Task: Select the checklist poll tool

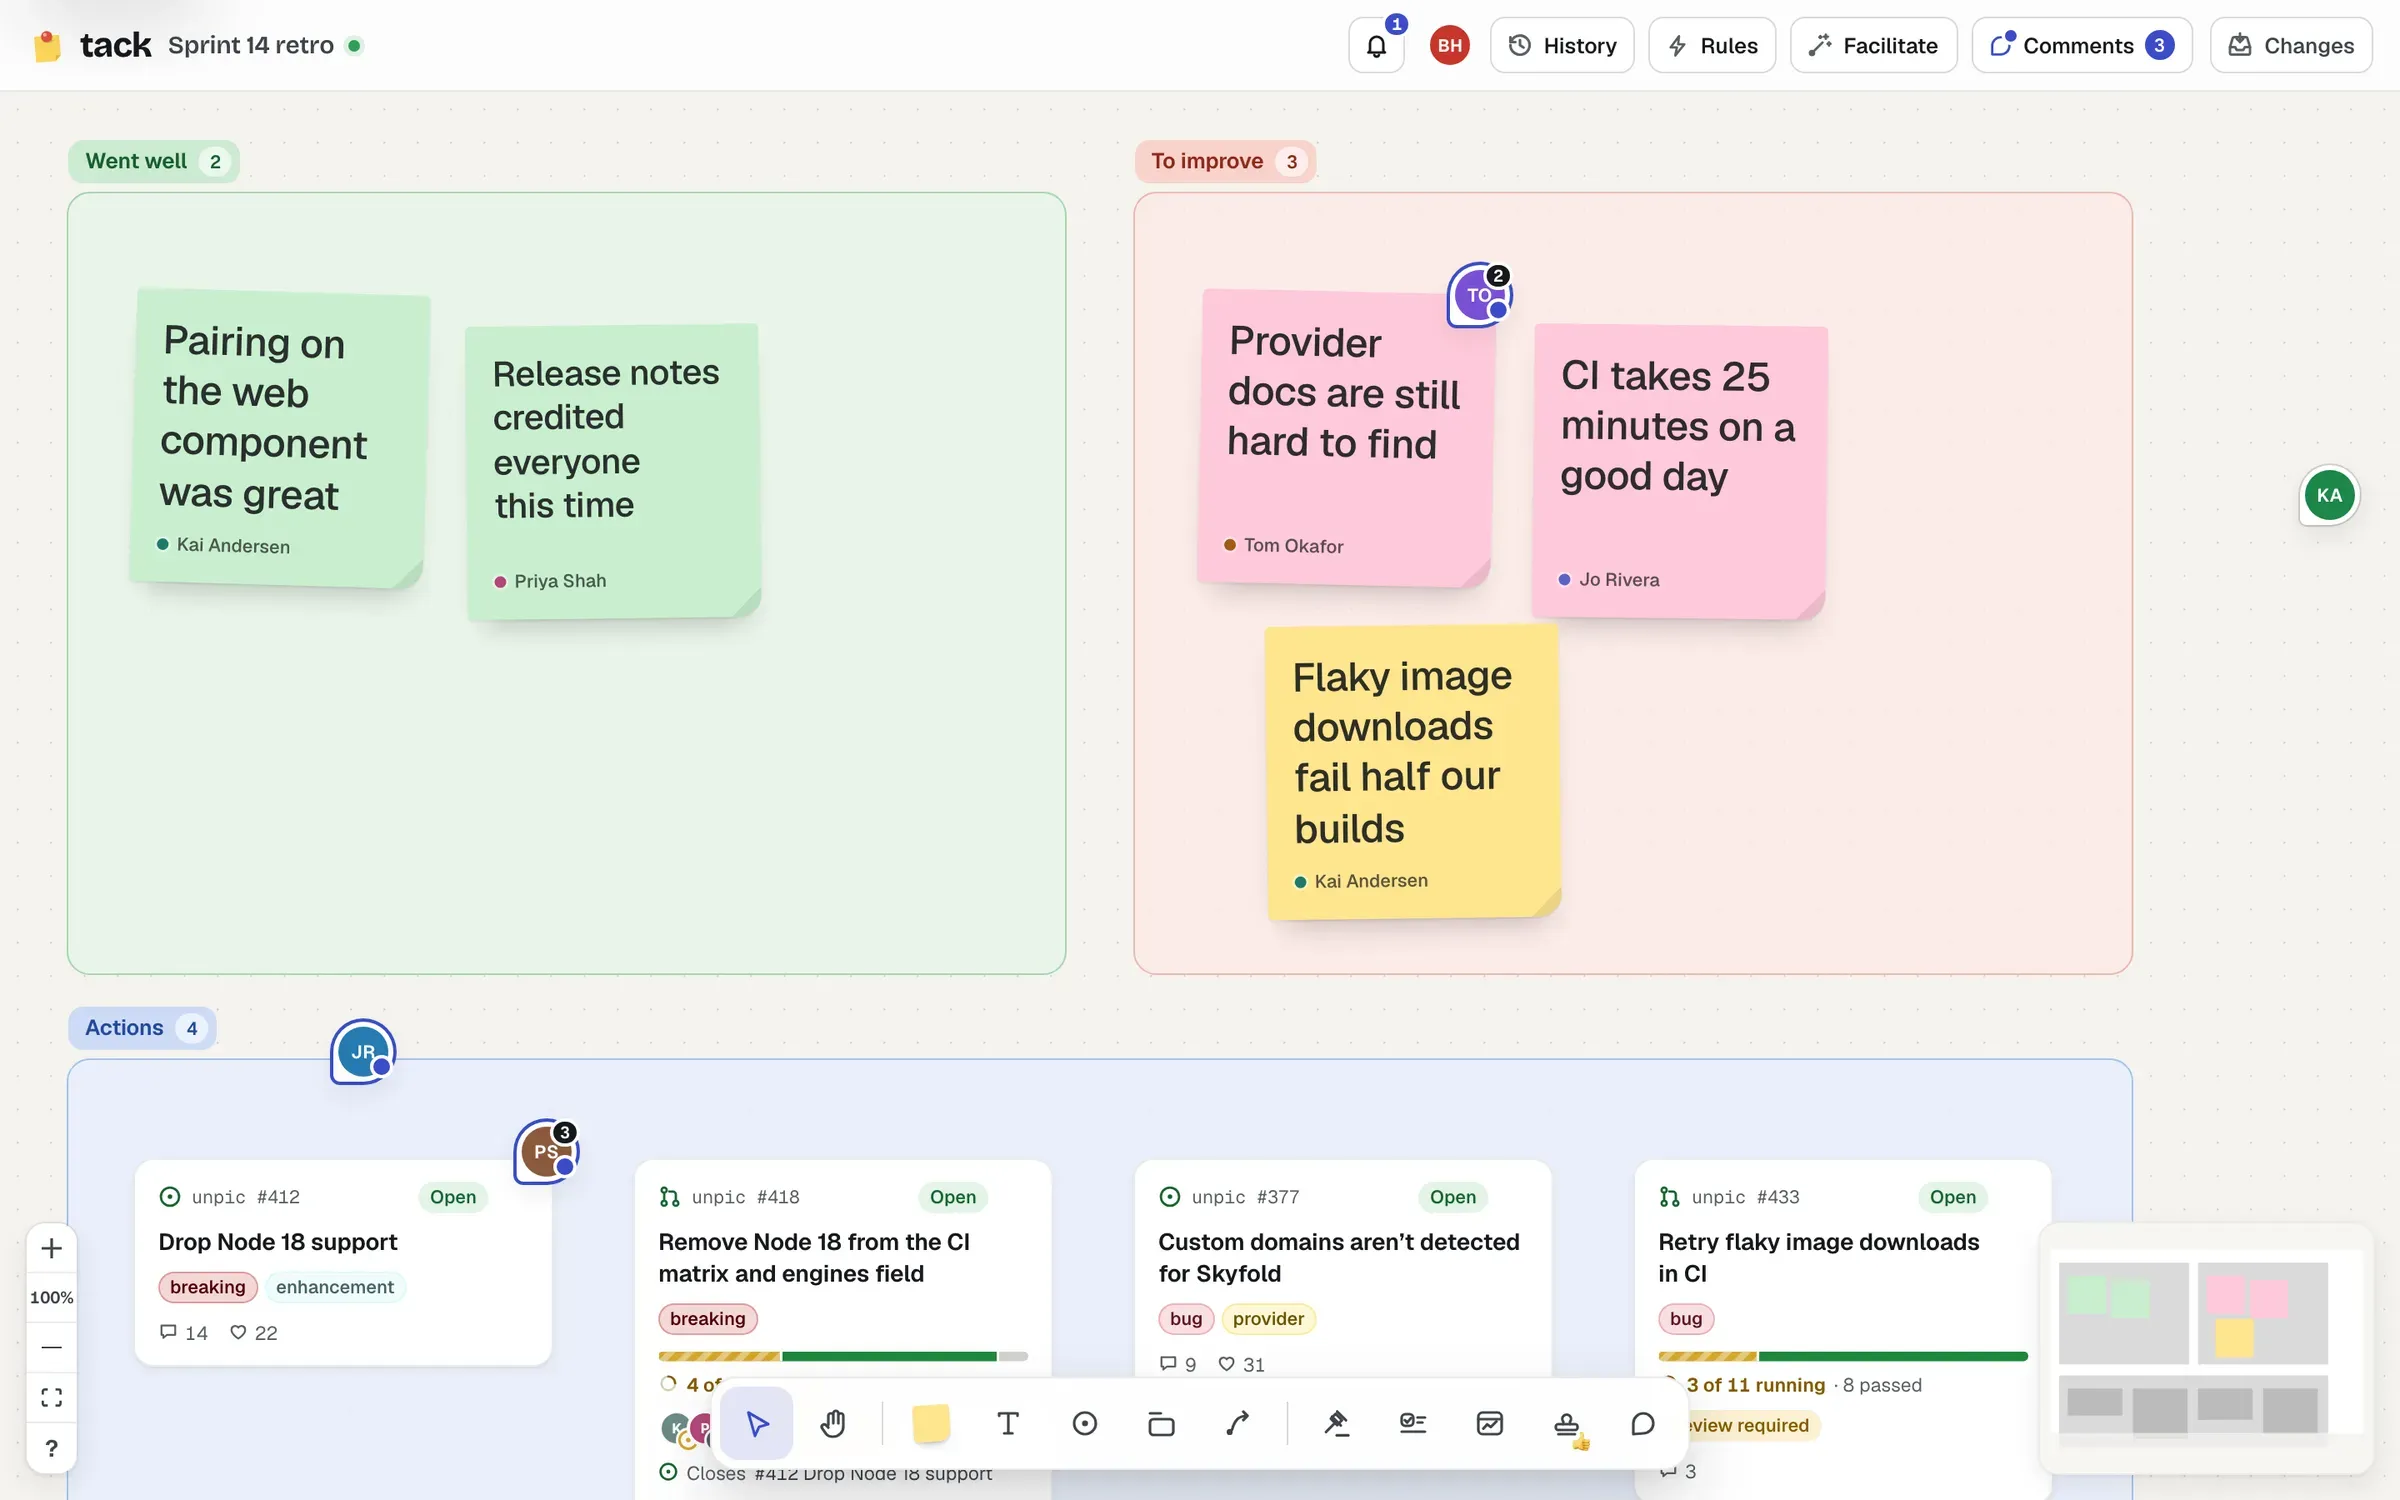Action: pyautogui.click(x=1413, y=1423)
